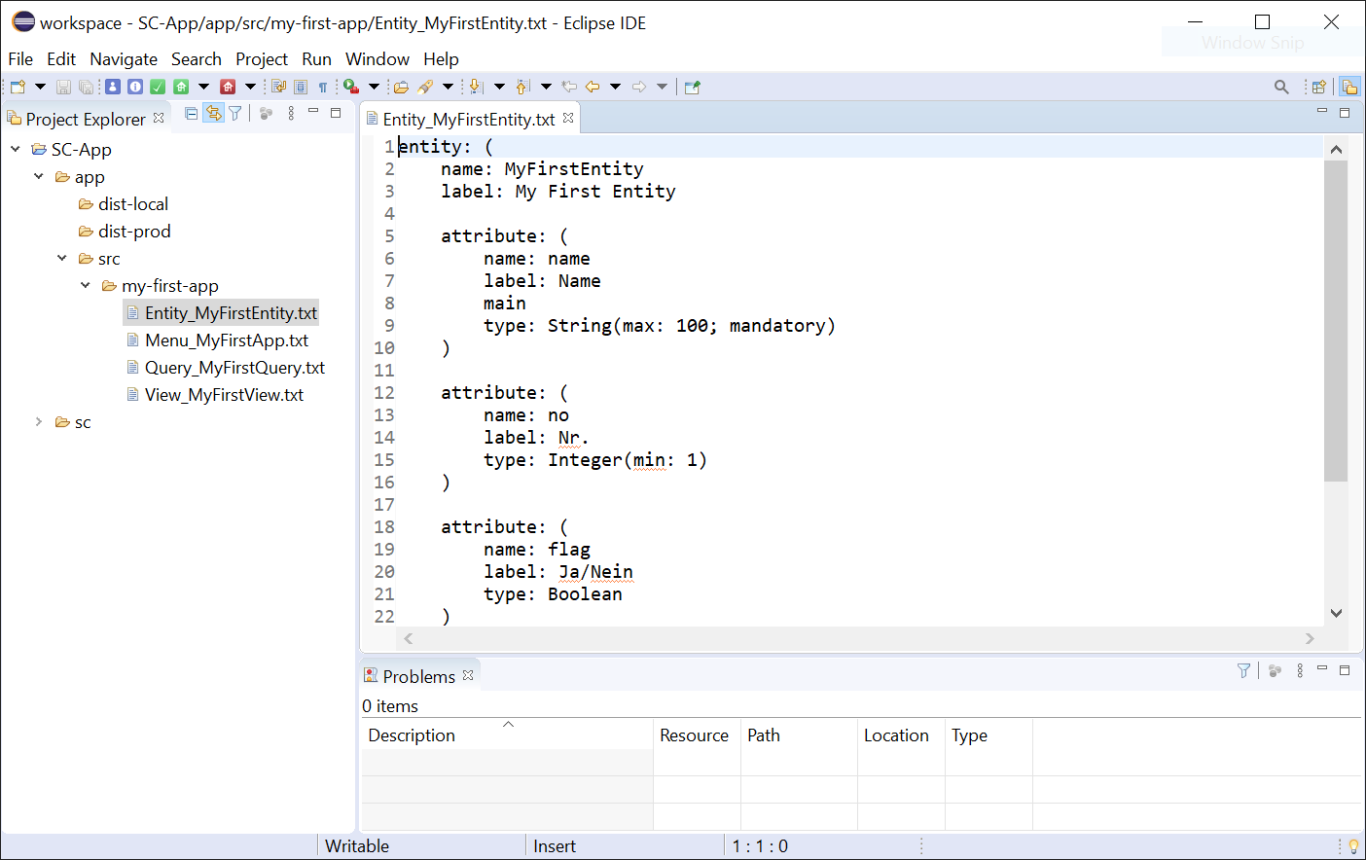Click the Project Explorer filter funnel icon
Viewport: 1366px width, 860px height.
point(235,114)
